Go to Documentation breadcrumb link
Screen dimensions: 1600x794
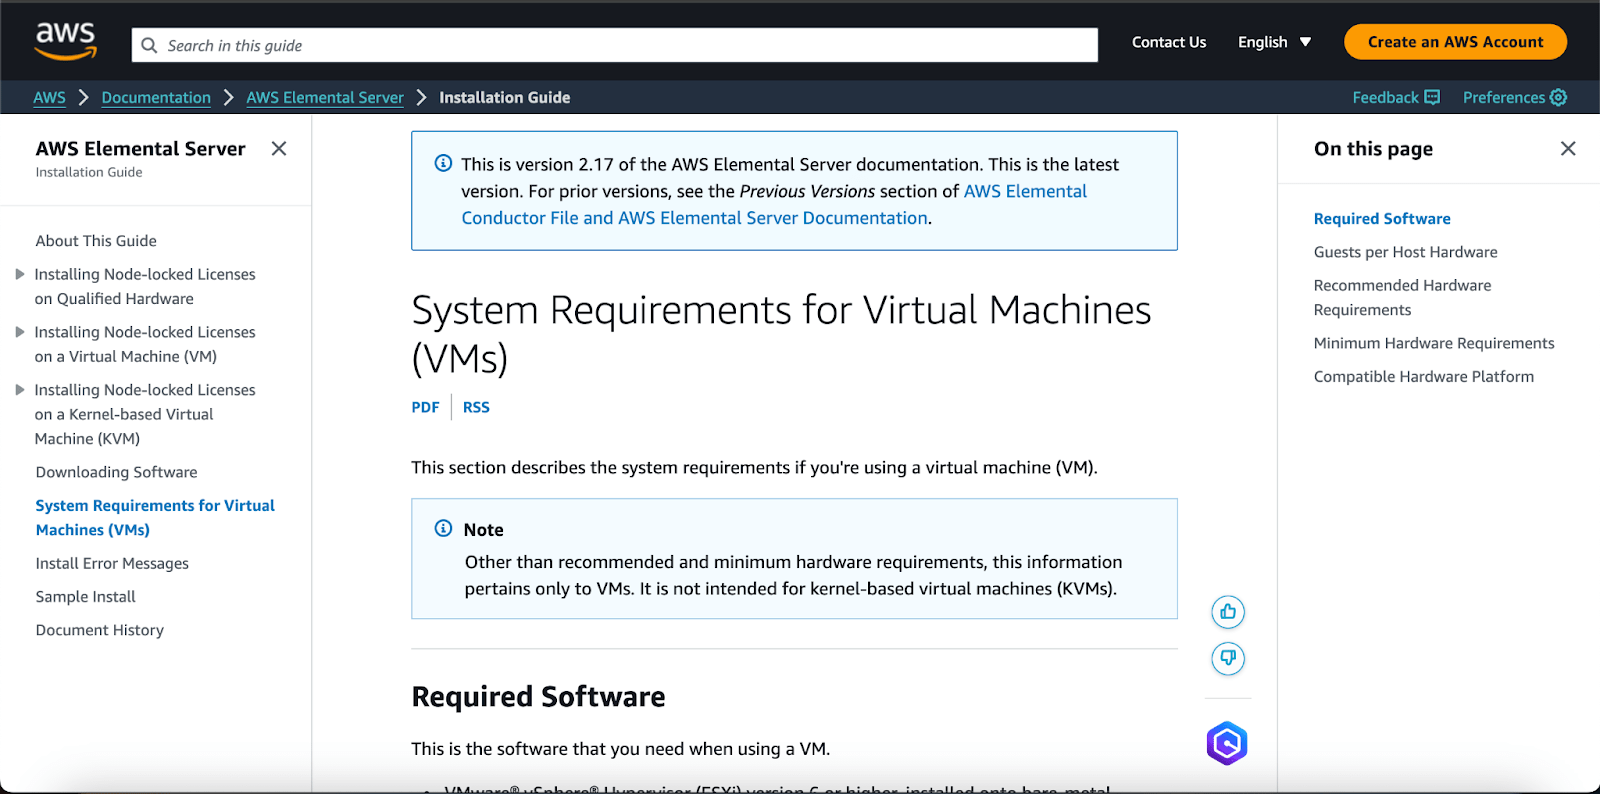(156, 97)
